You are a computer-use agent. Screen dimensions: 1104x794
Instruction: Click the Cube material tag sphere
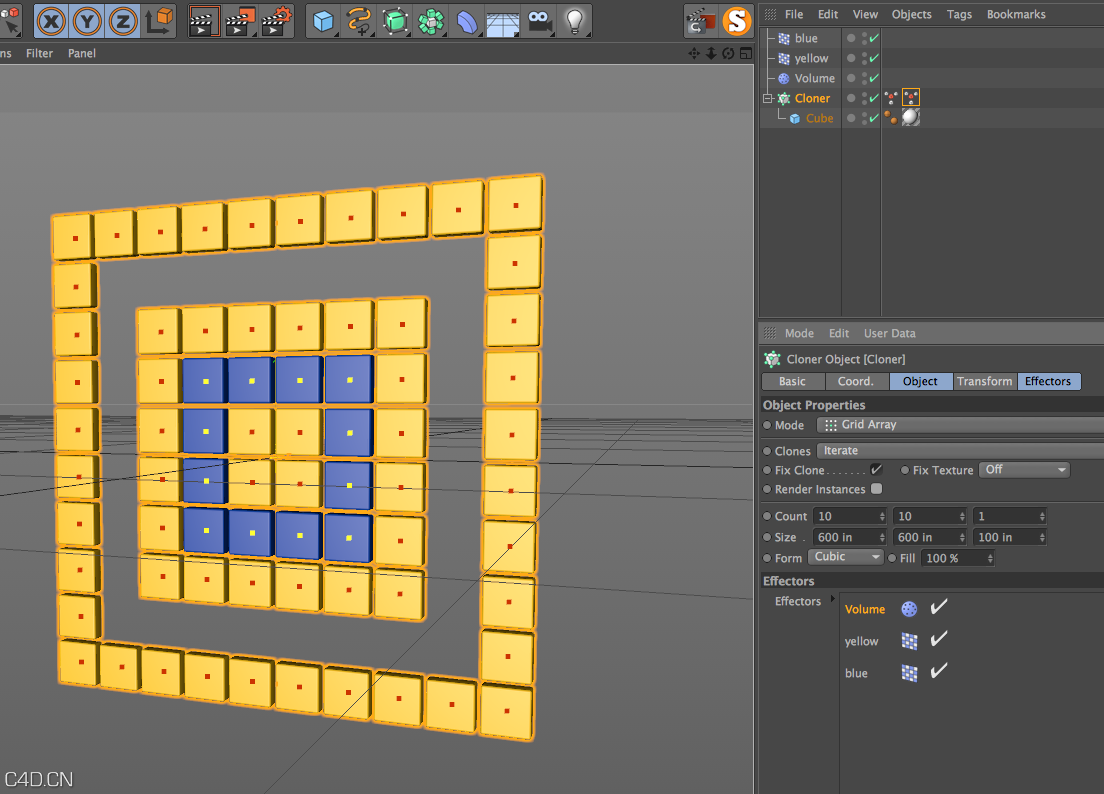[x=910, y=118]
